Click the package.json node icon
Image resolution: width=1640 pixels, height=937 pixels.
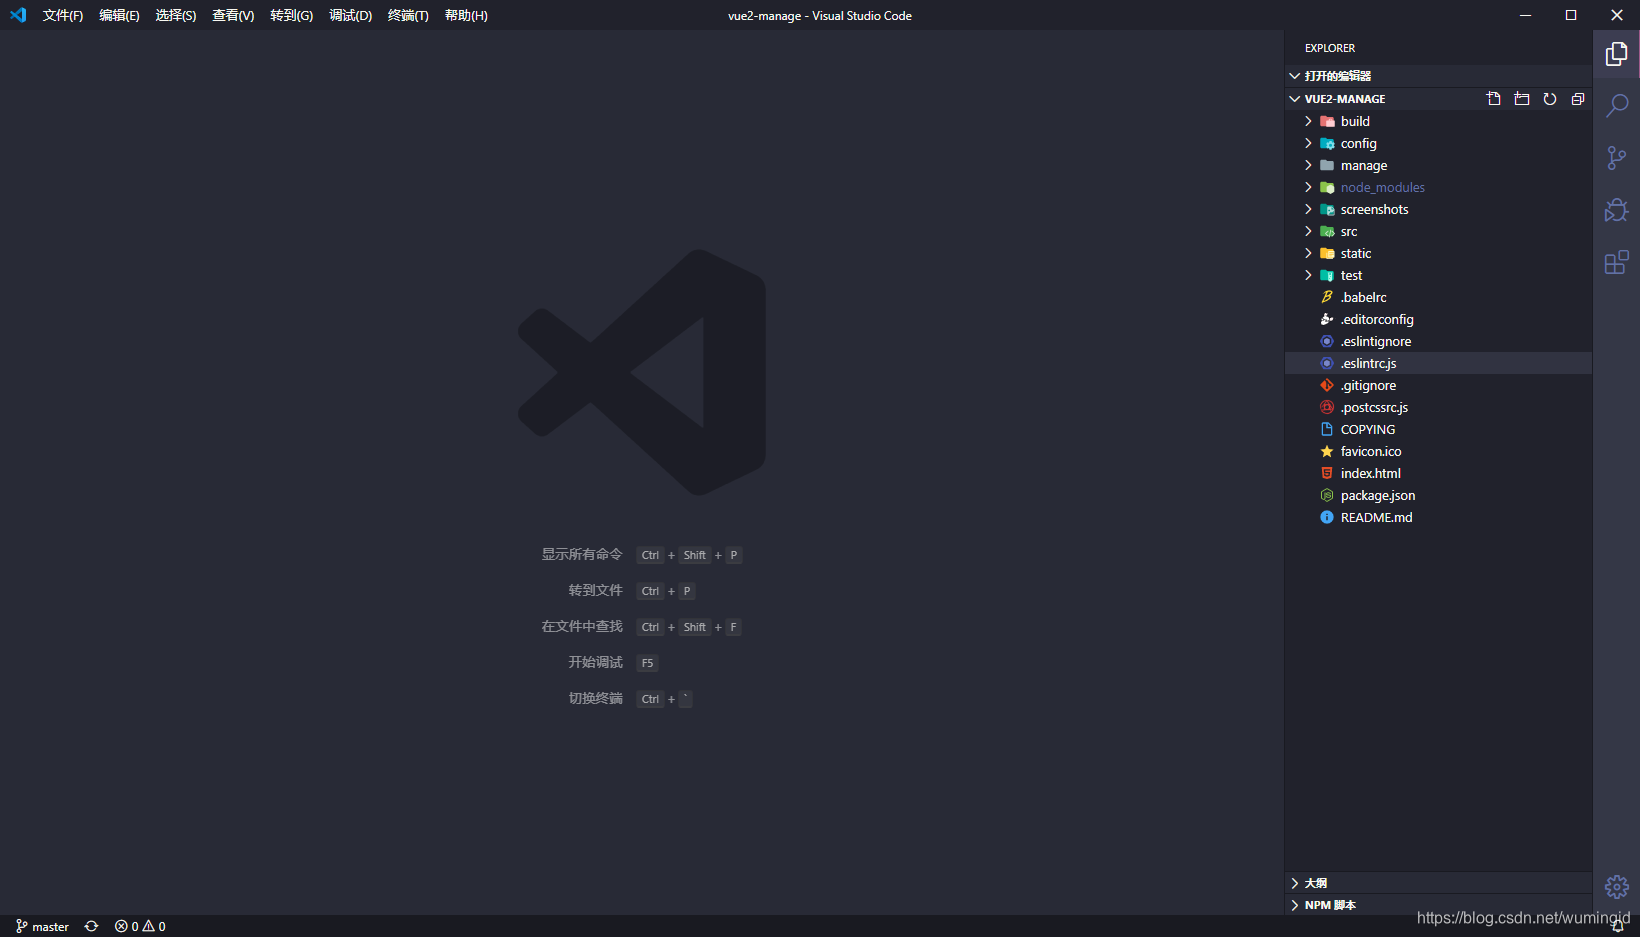(x=1327, y=495)
